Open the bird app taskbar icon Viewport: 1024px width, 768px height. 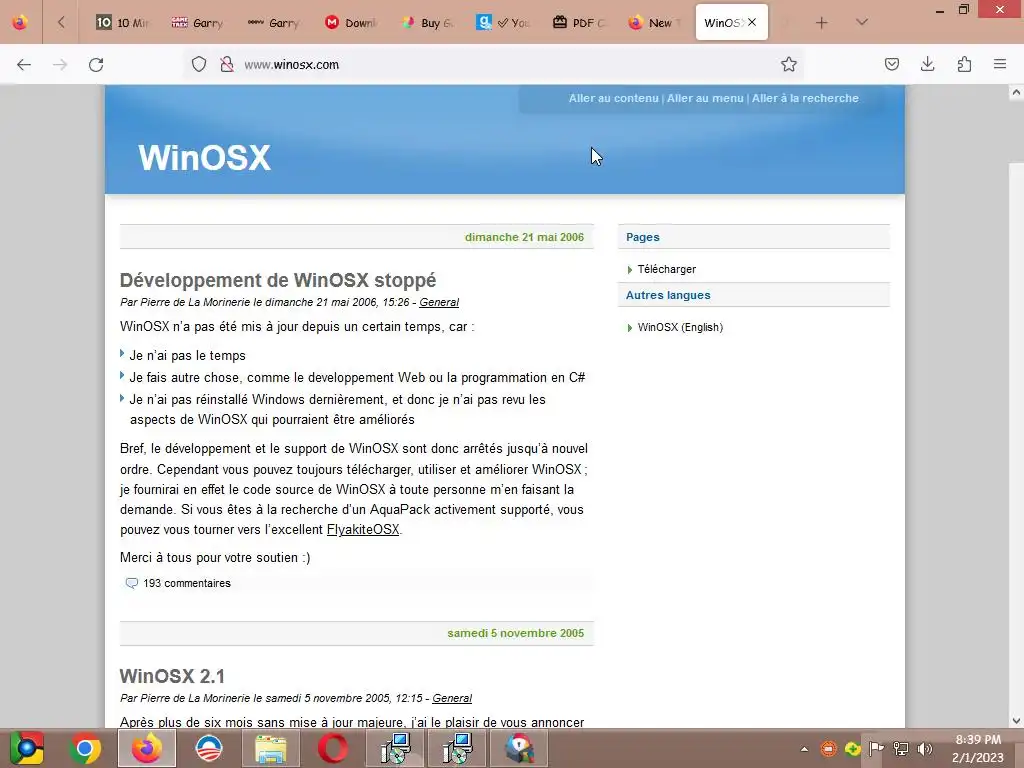coord(519,748)
